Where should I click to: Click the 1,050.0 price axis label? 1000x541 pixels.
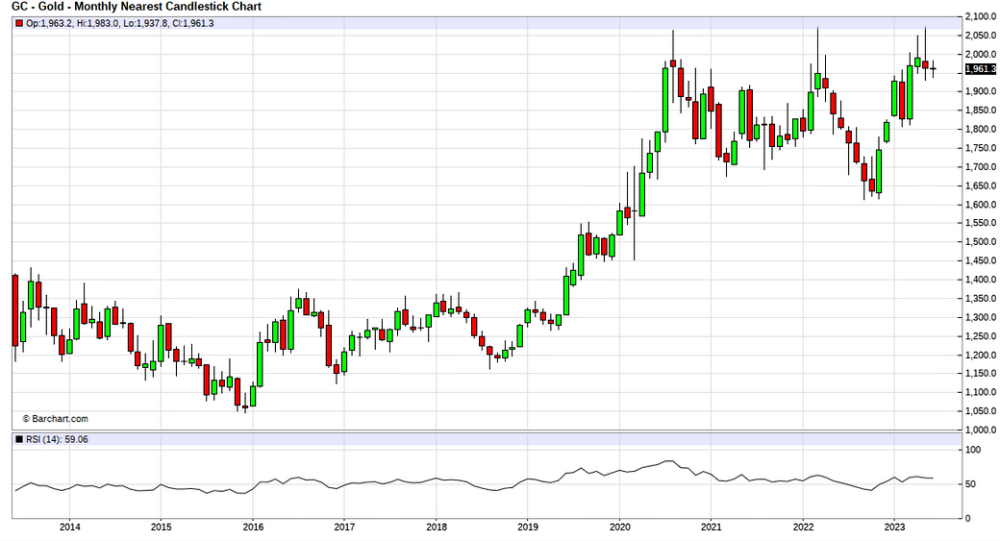tap(980, 411)
